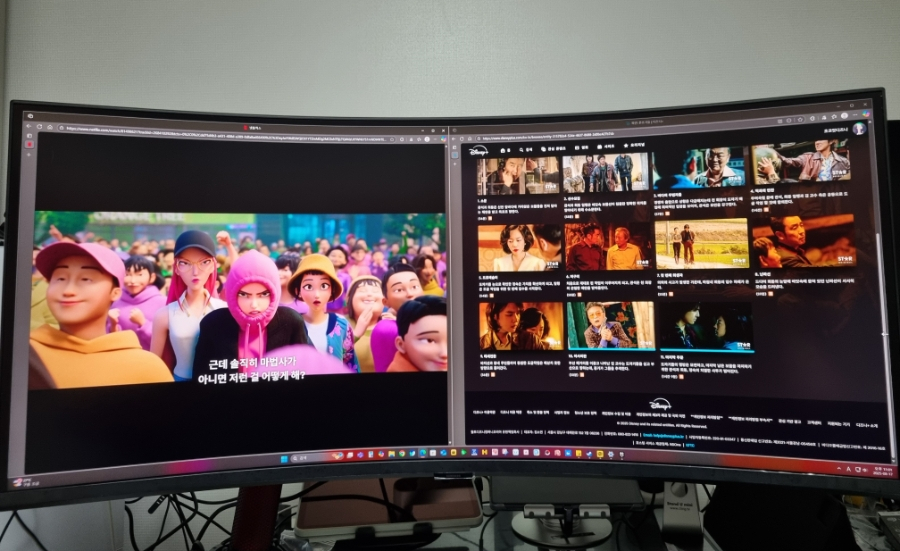900x551 pixels.
Task: Open Disney+ 검색 search navigation item
Action: [526, 149]
